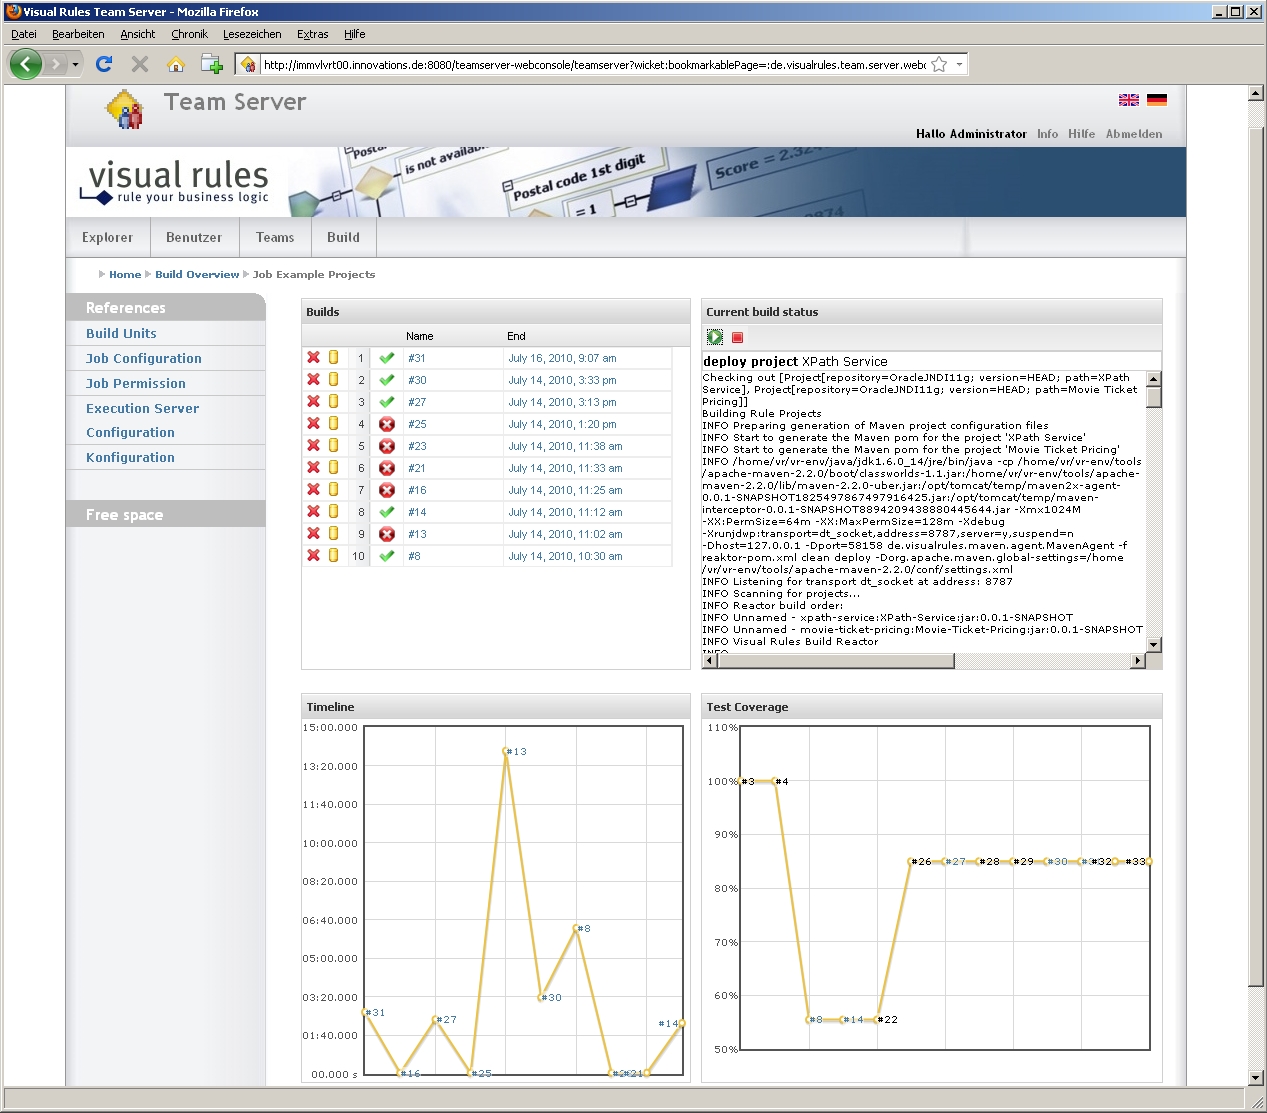Open the Bearbeiten menu

[x=78, y=34]
